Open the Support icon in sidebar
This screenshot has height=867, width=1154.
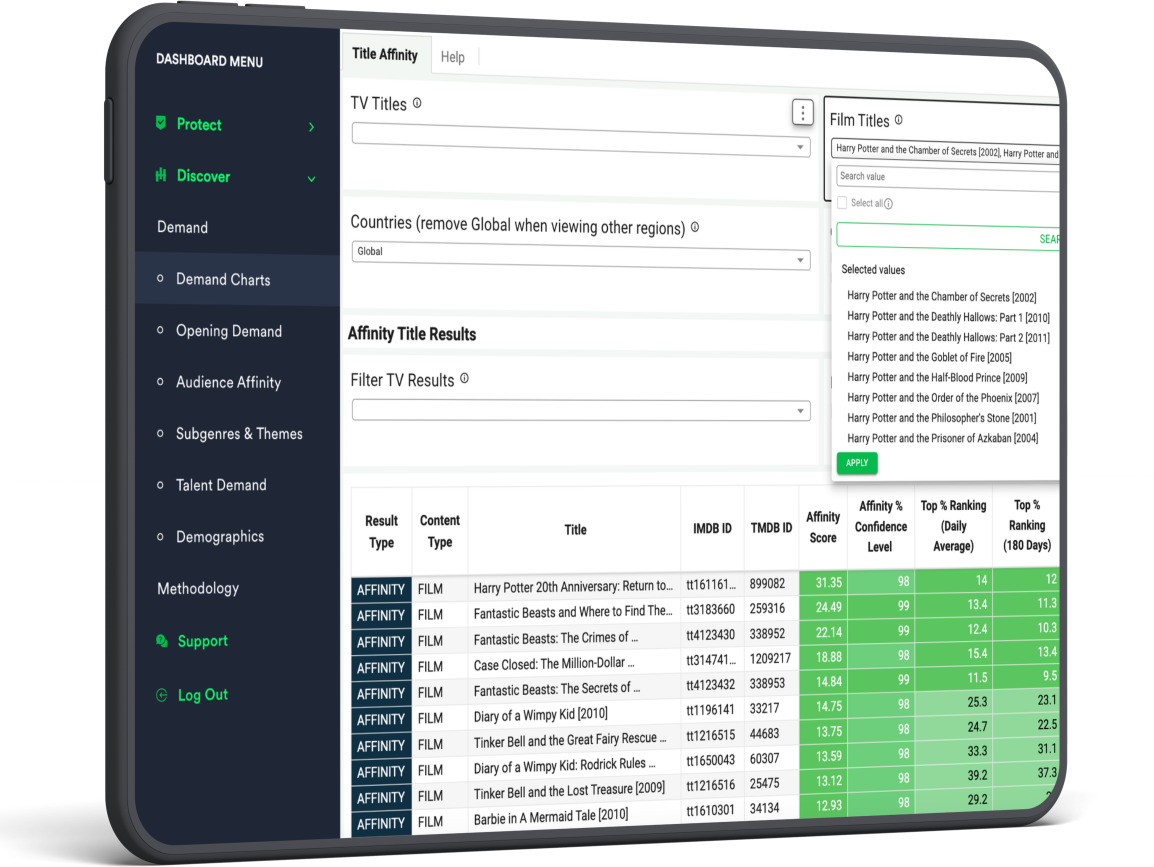(x=161, y=640)
